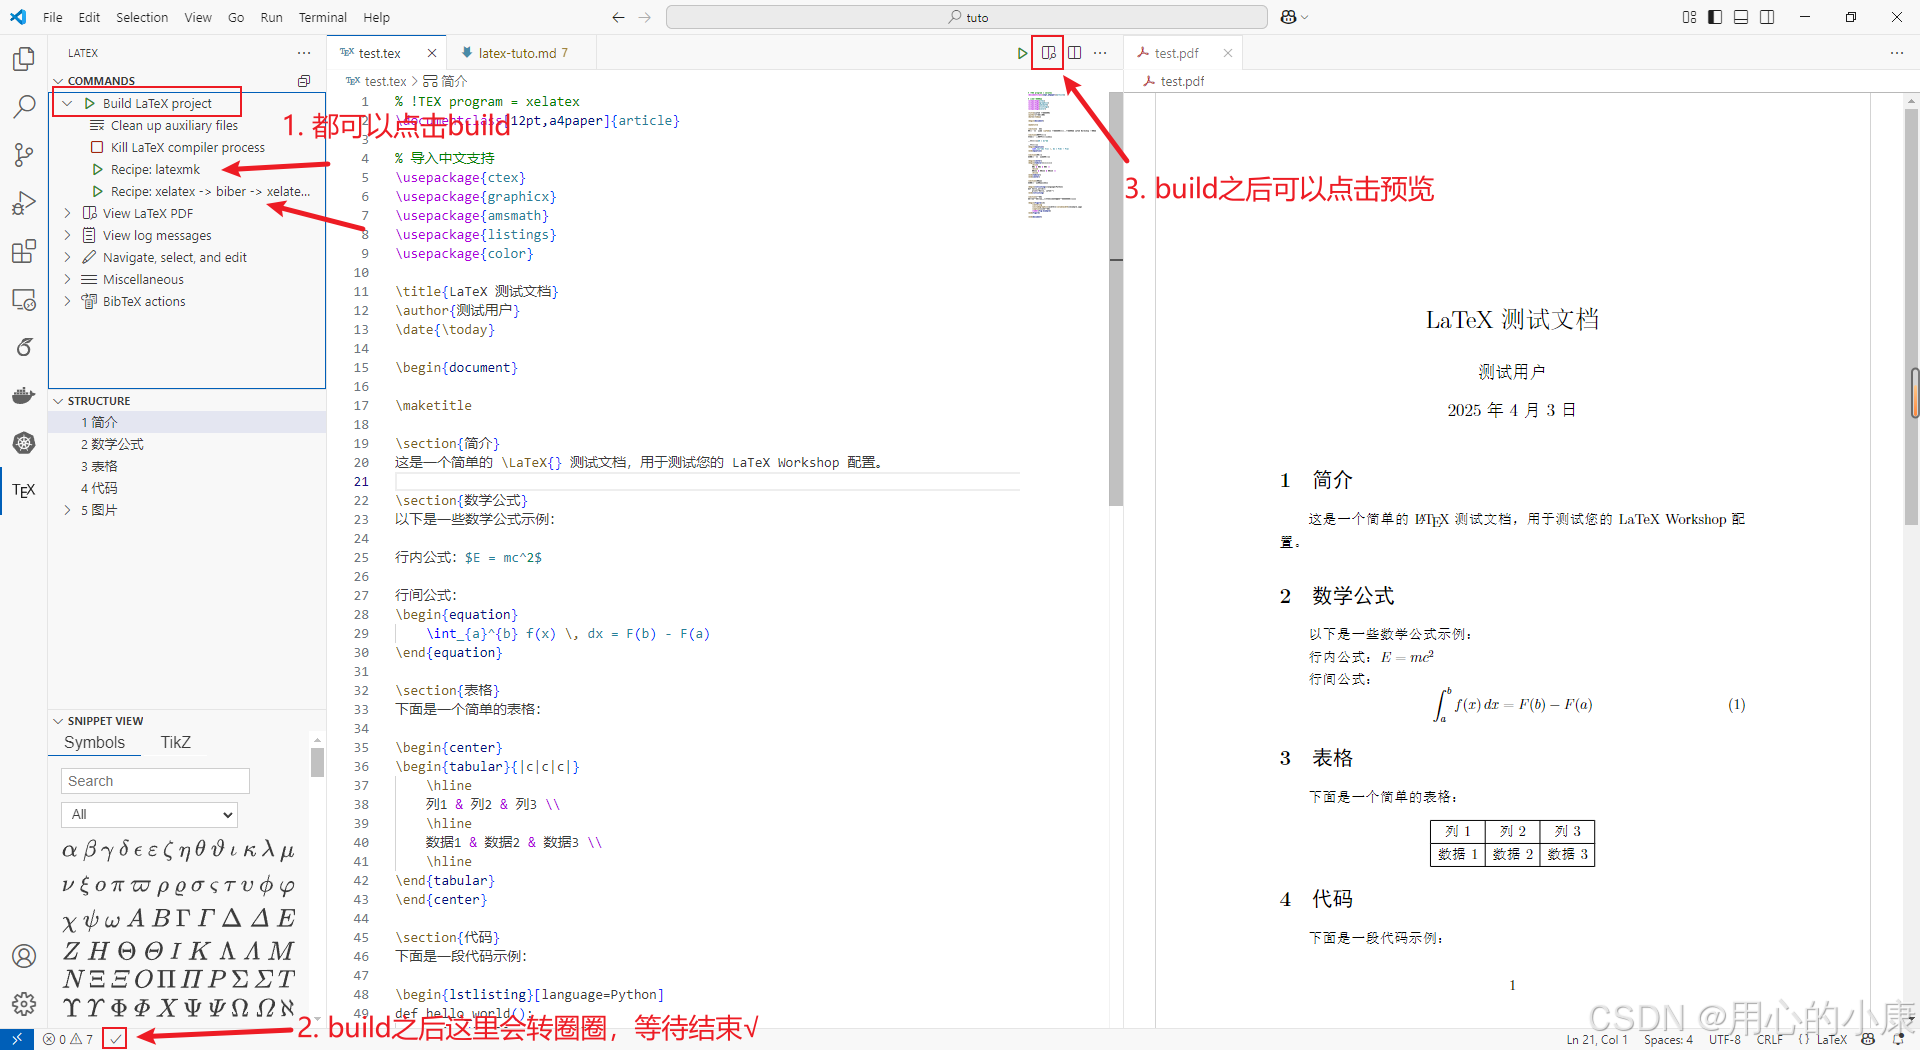Screen dimensions: 1920x1050
Task: Open Accounts menu in activity bar
Action: click(x=24, y=956)
